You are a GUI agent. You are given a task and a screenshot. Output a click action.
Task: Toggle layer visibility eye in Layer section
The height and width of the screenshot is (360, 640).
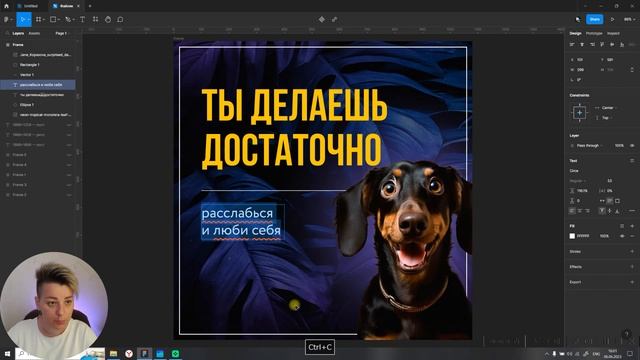point(632,145)
